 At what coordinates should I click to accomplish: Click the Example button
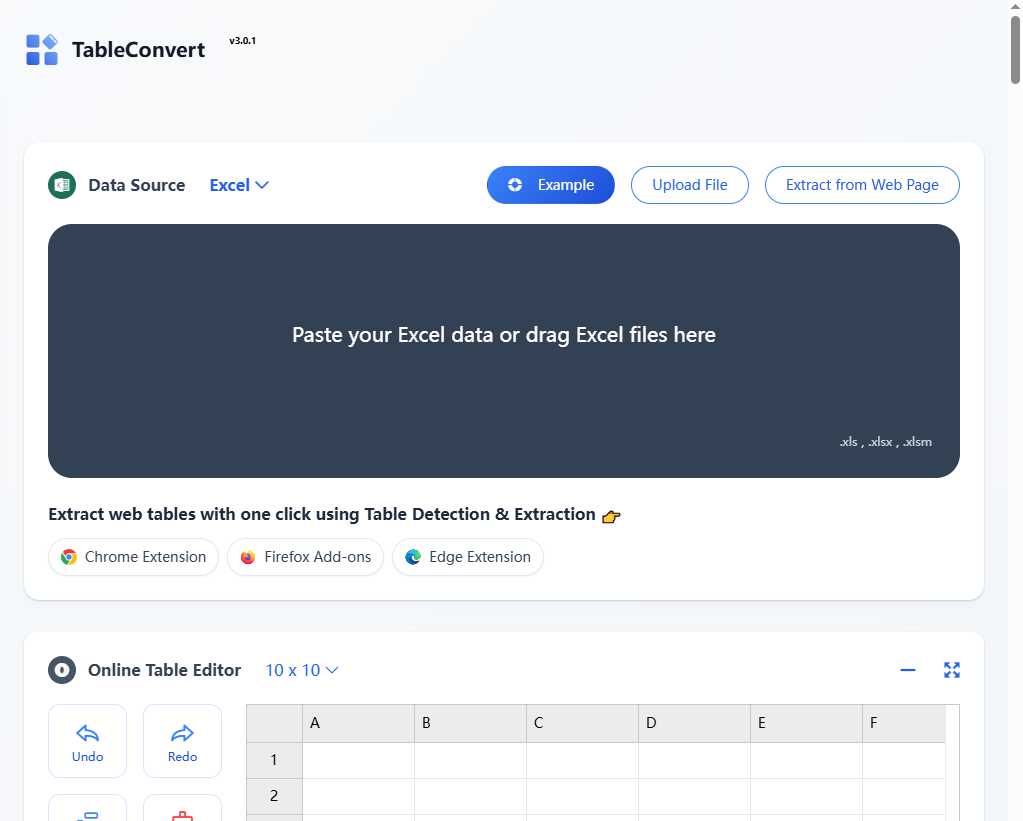[550, 185]
